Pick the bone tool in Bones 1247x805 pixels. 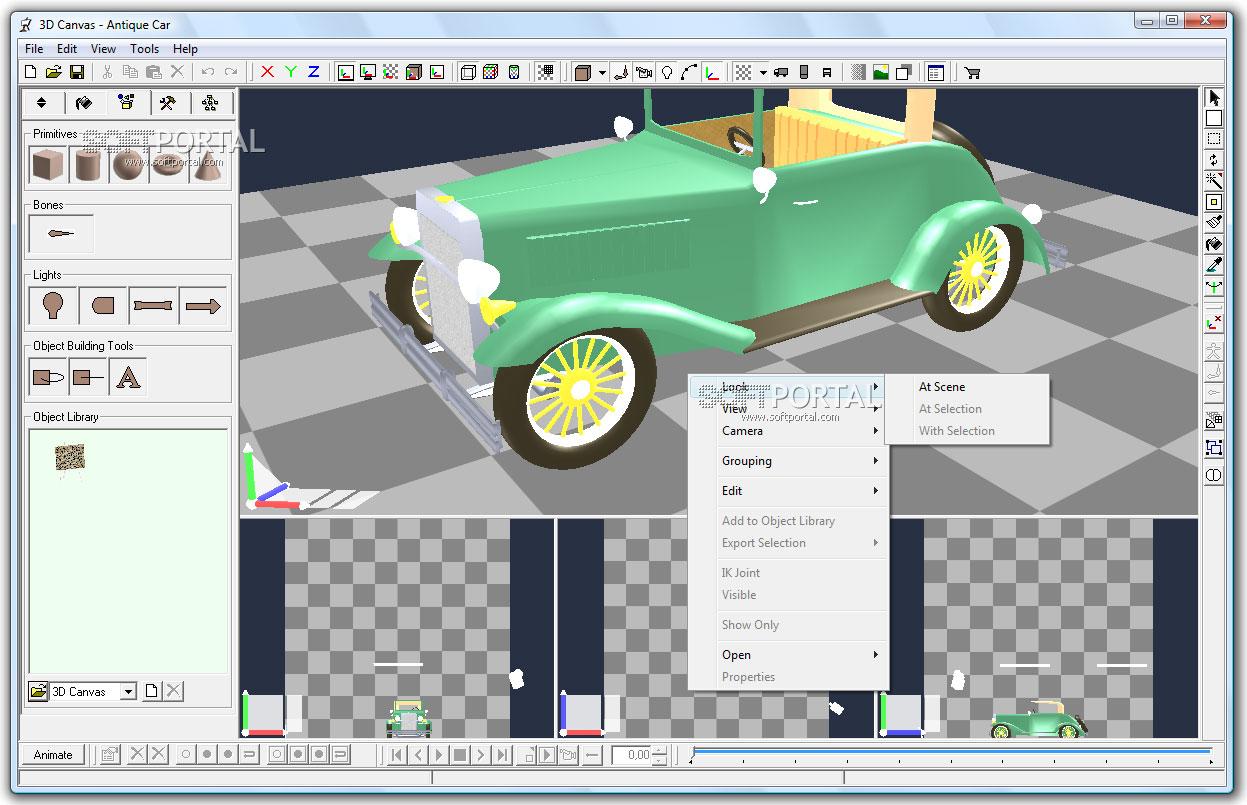point(61,233)
